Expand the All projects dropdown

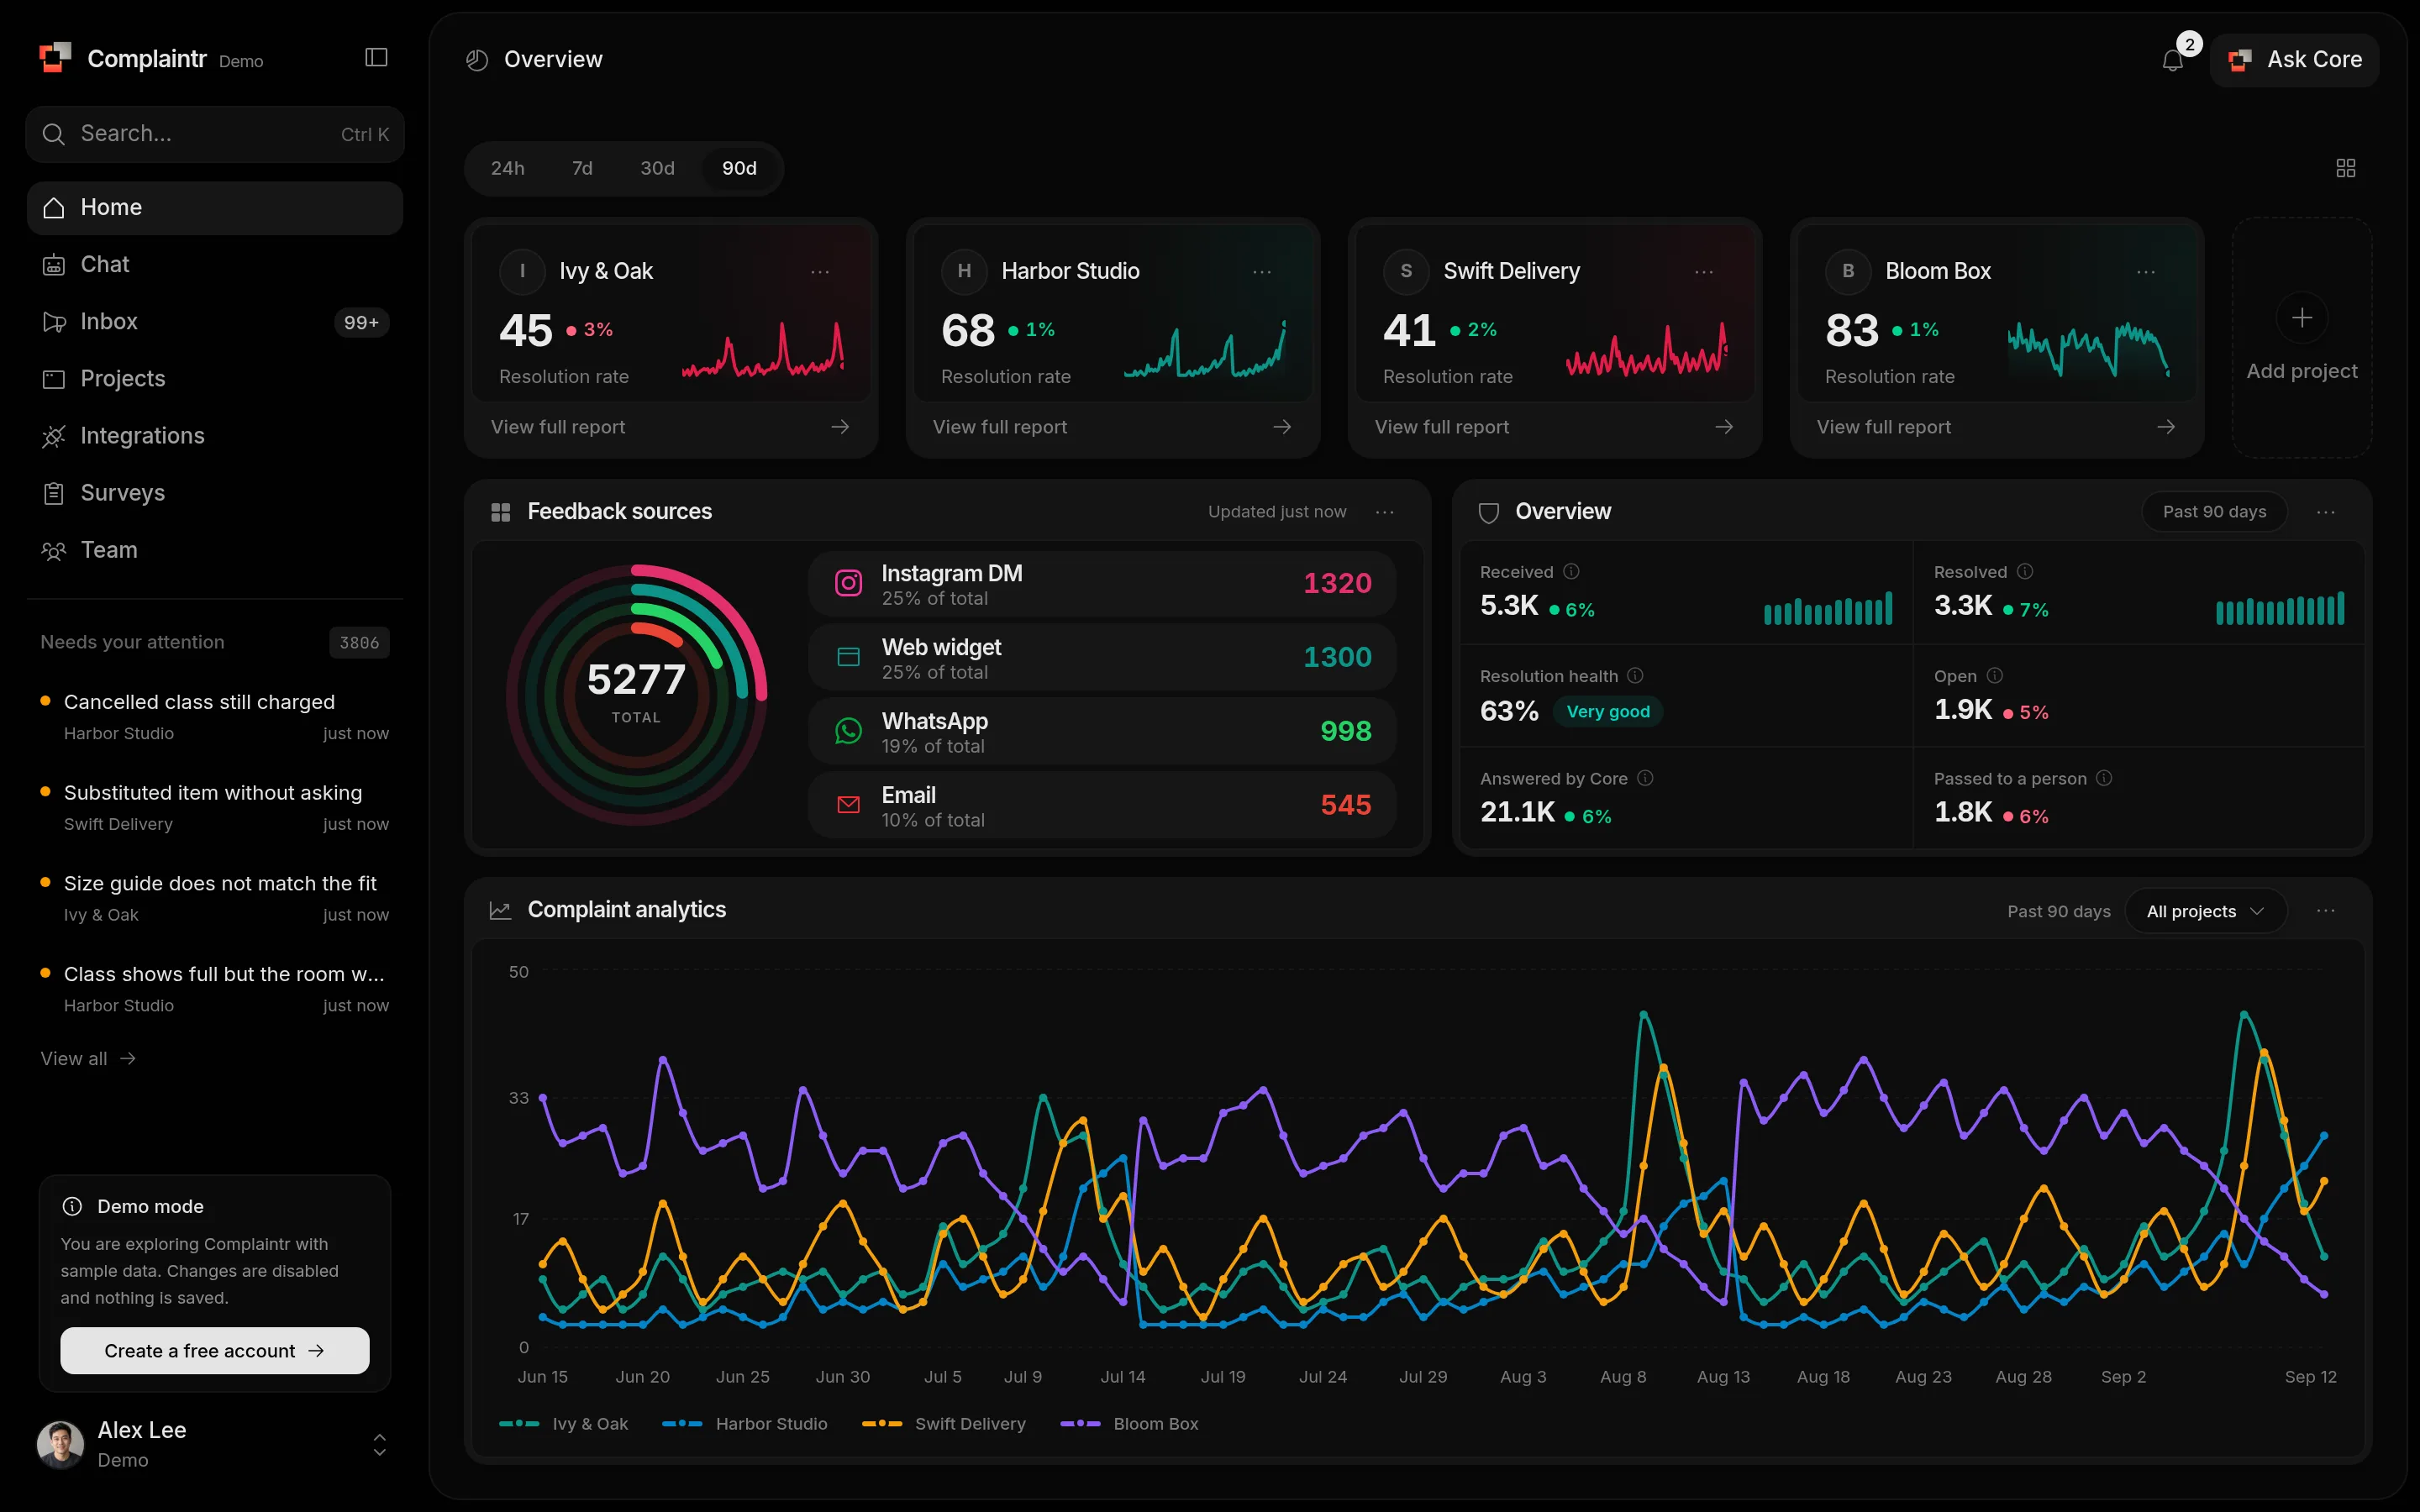click(2205, 911)
